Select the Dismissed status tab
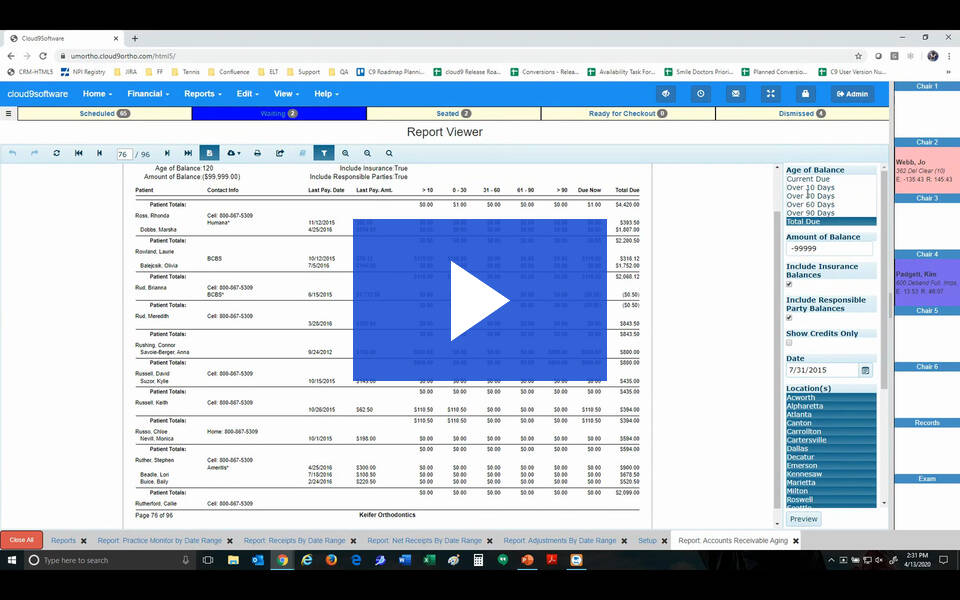This screenshot has width=960, height=600. [x=802, y=113]
